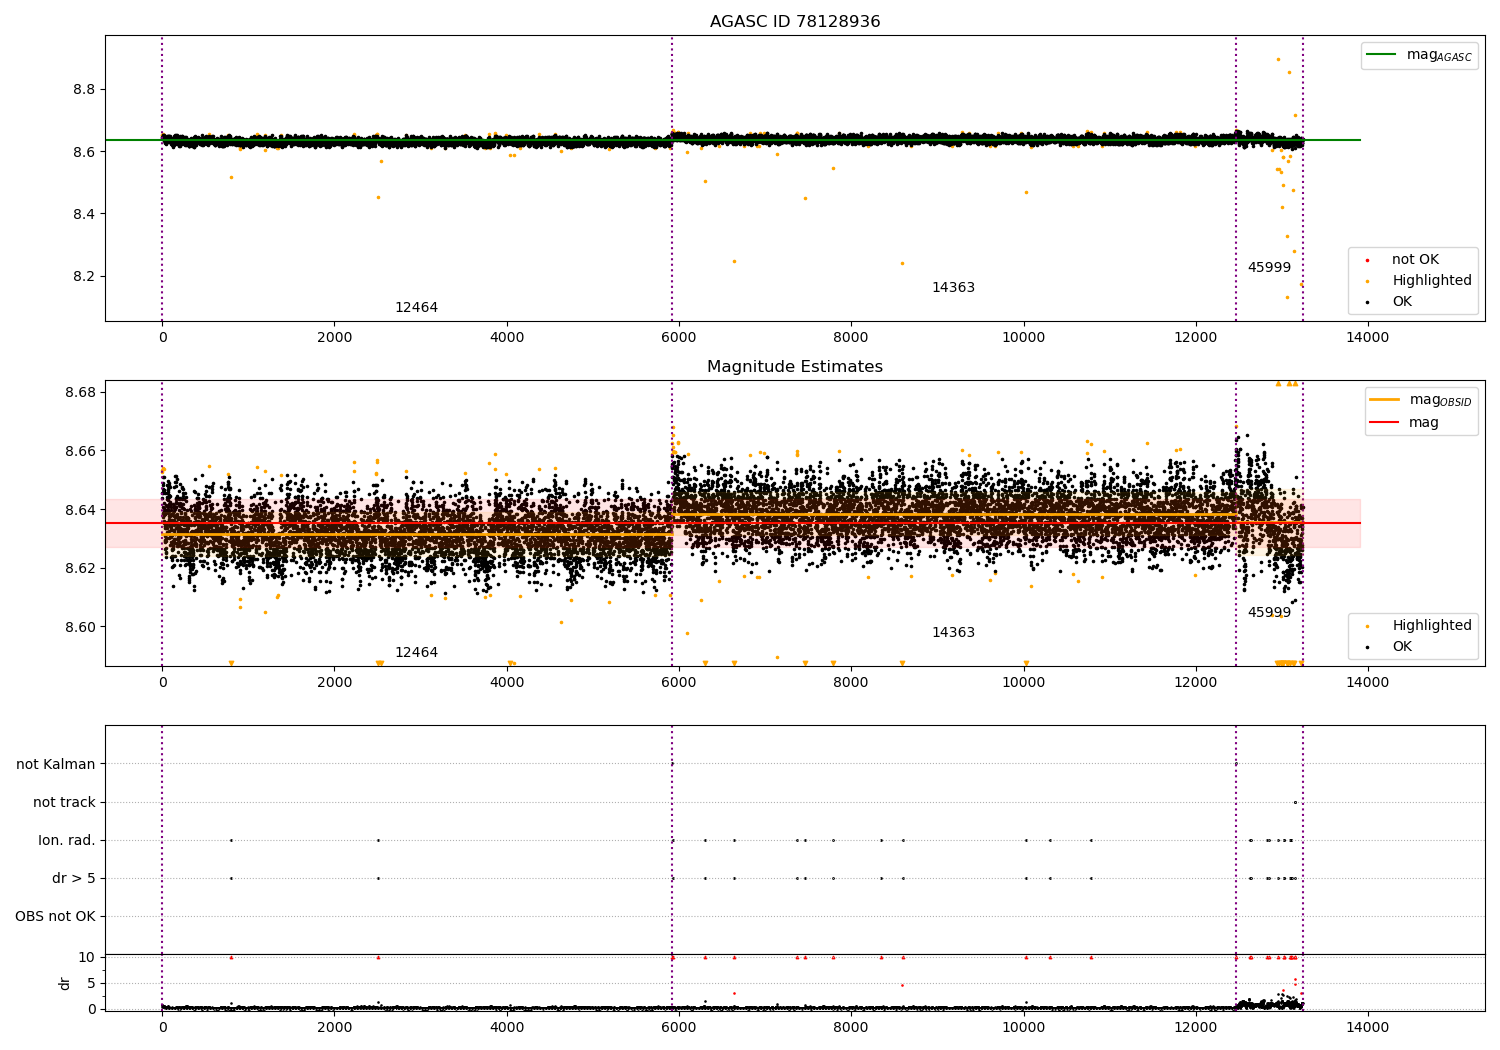Click the 45999 label in Magnitude Estimates plot
This screenshot has height=1050, width=1500.
(x=1269, y=613)
